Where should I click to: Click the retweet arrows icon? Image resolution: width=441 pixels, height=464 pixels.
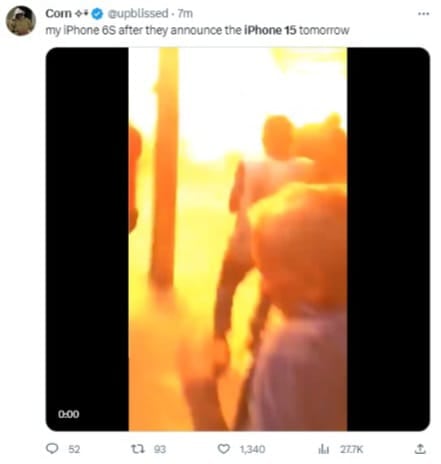(138, 449)
